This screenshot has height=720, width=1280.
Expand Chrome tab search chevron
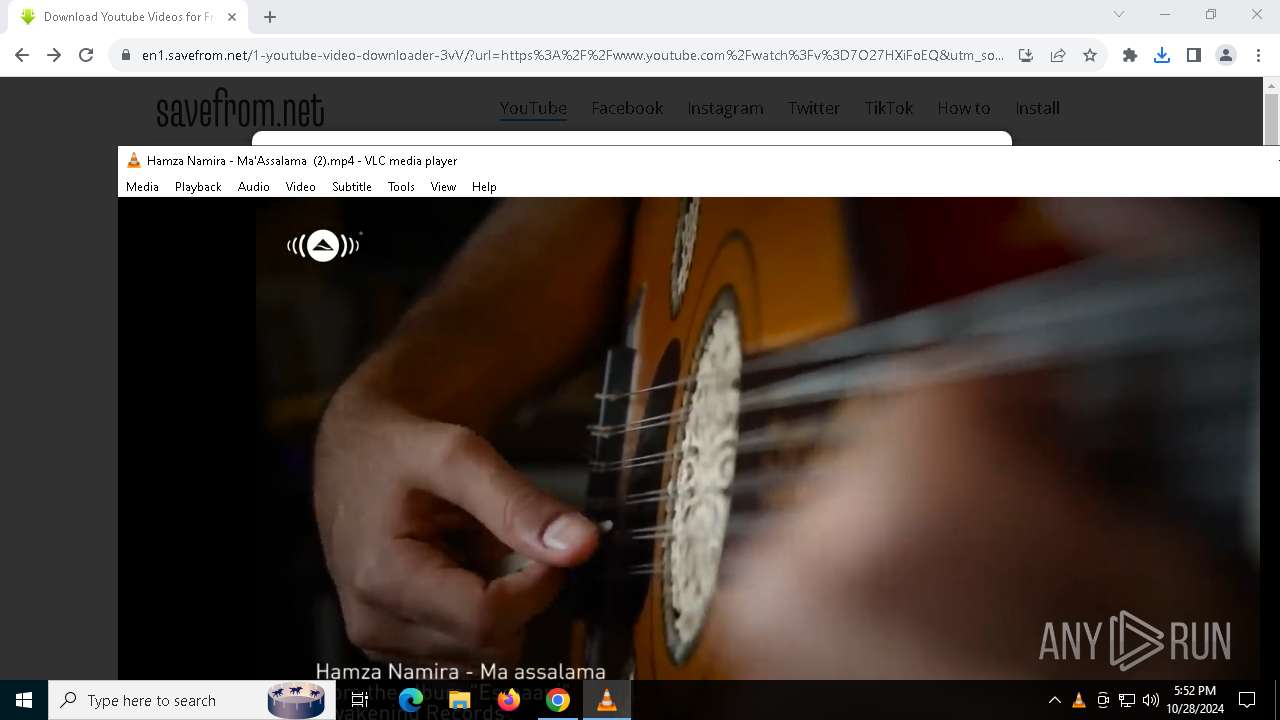point(1119,14)
